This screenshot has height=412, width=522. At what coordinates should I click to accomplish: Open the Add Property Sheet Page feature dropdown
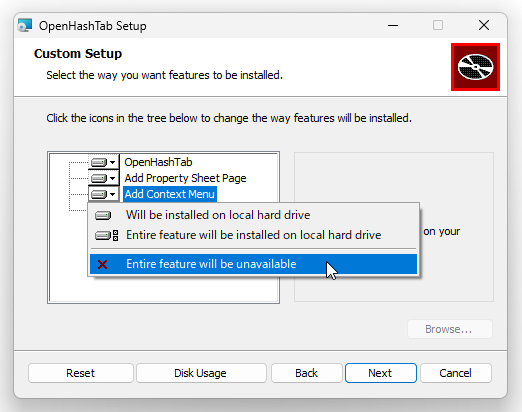pos(104,178)
